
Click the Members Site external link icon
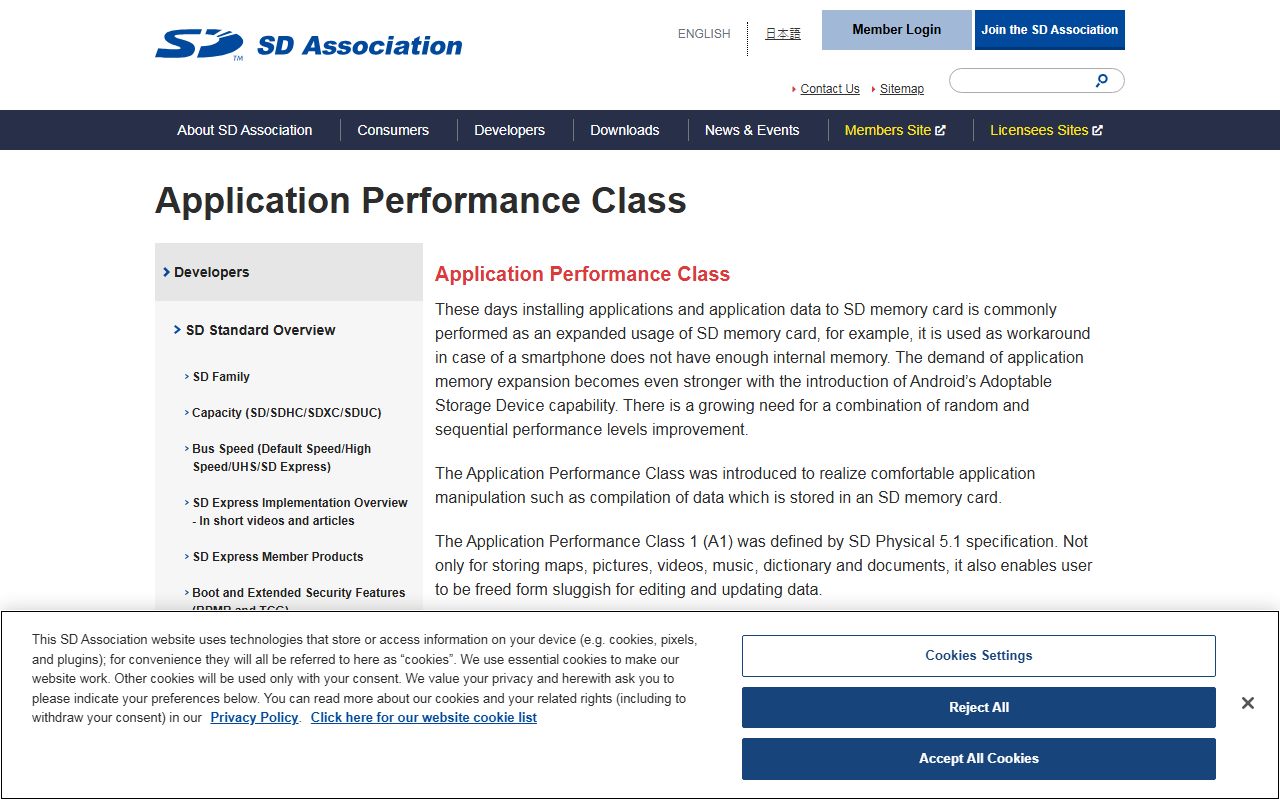click(940, 130)
